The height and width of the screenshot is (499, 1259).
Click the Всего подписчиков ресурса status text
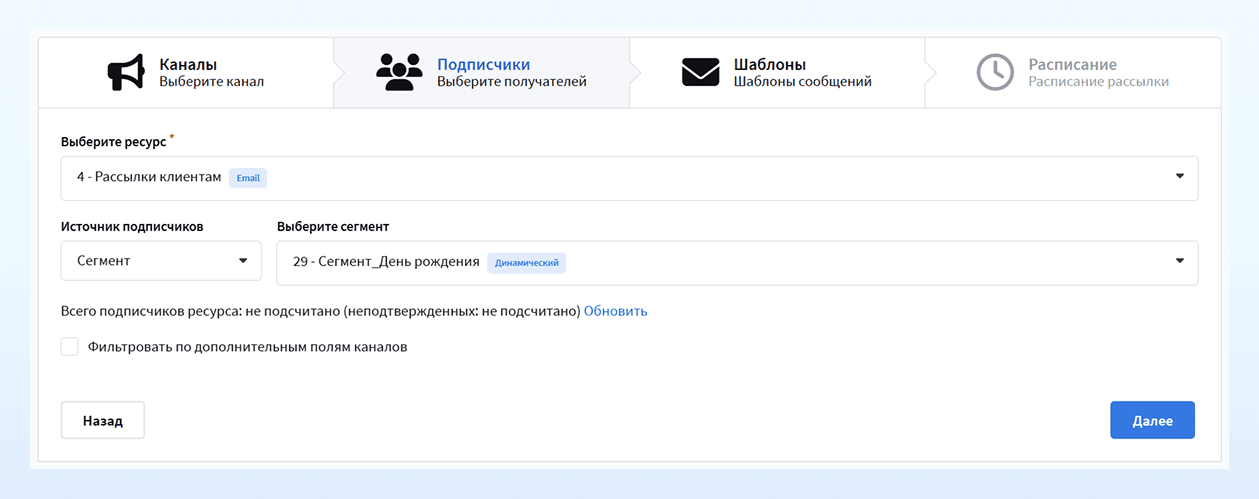(320, 311)
